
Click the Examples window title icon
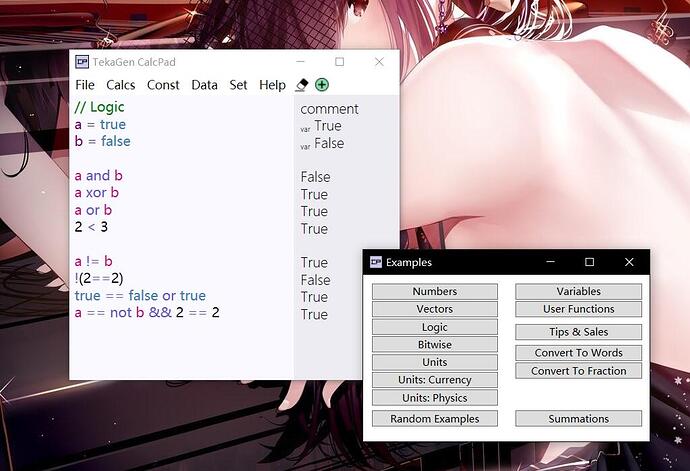pyautogui.click(x=375, y=262)
